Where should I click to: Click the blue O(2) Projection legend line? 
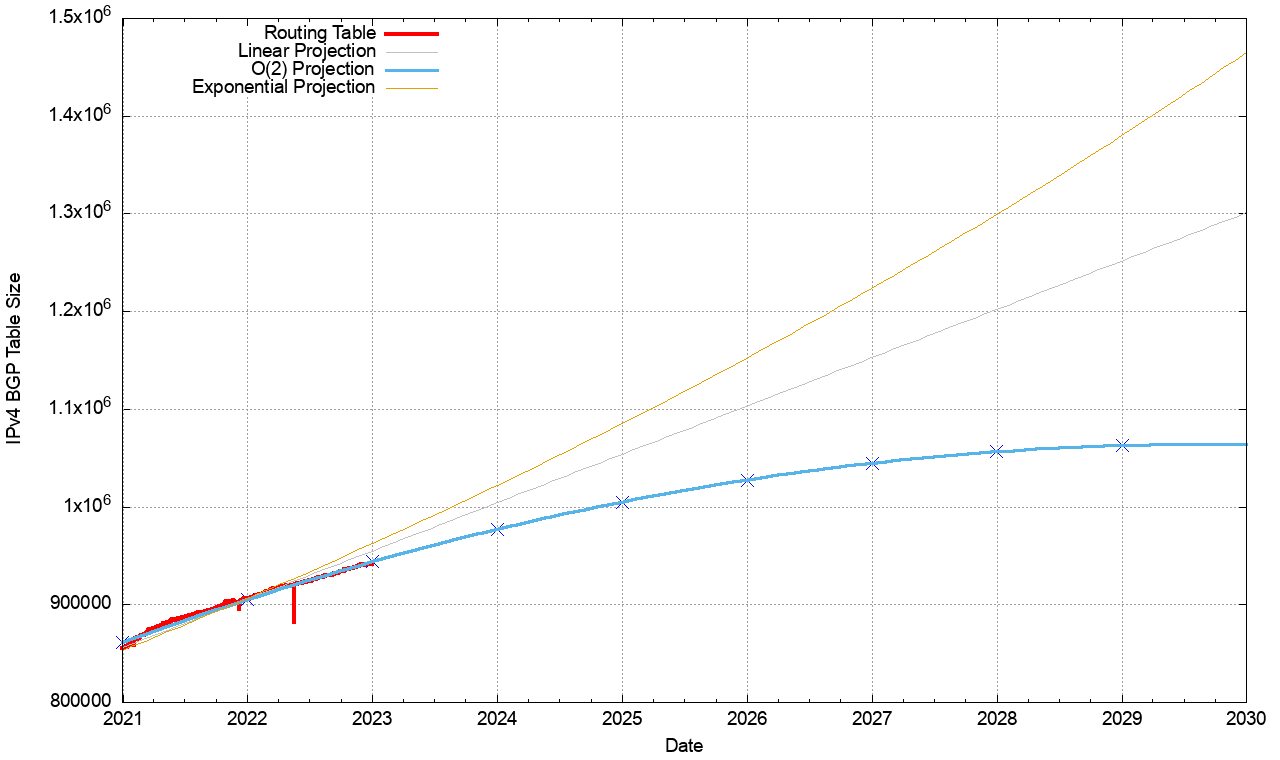tap(411, 70)
